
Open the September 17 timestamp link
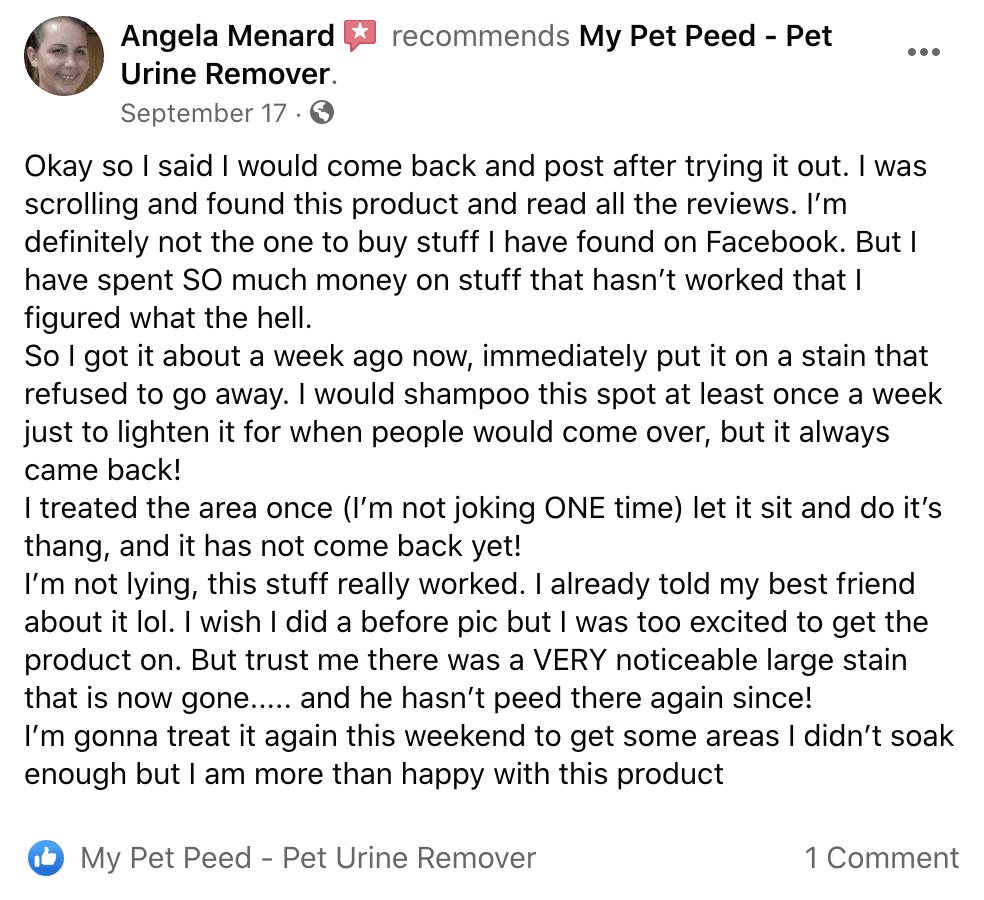(x=203, y=114)
